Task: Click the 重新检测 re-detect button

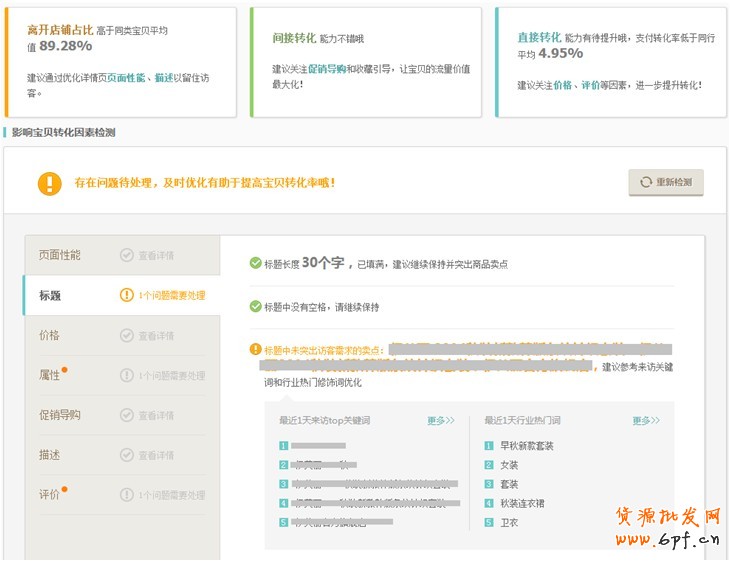Action: [x=666, y=182]
